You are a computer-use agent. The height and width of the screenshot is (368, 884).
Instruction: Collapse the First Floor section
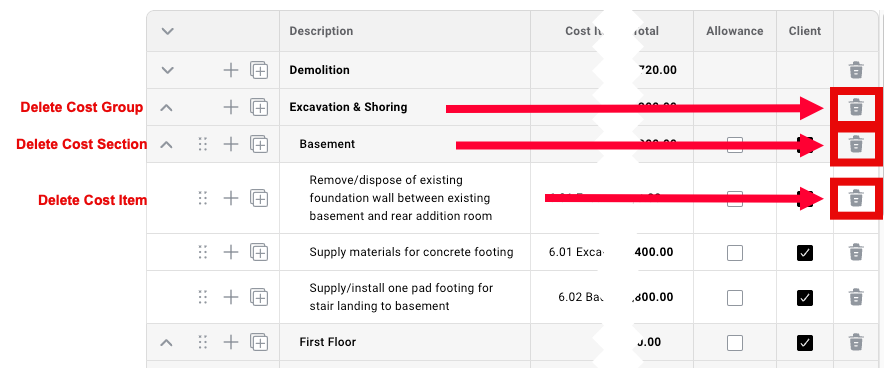coord(166,342)
